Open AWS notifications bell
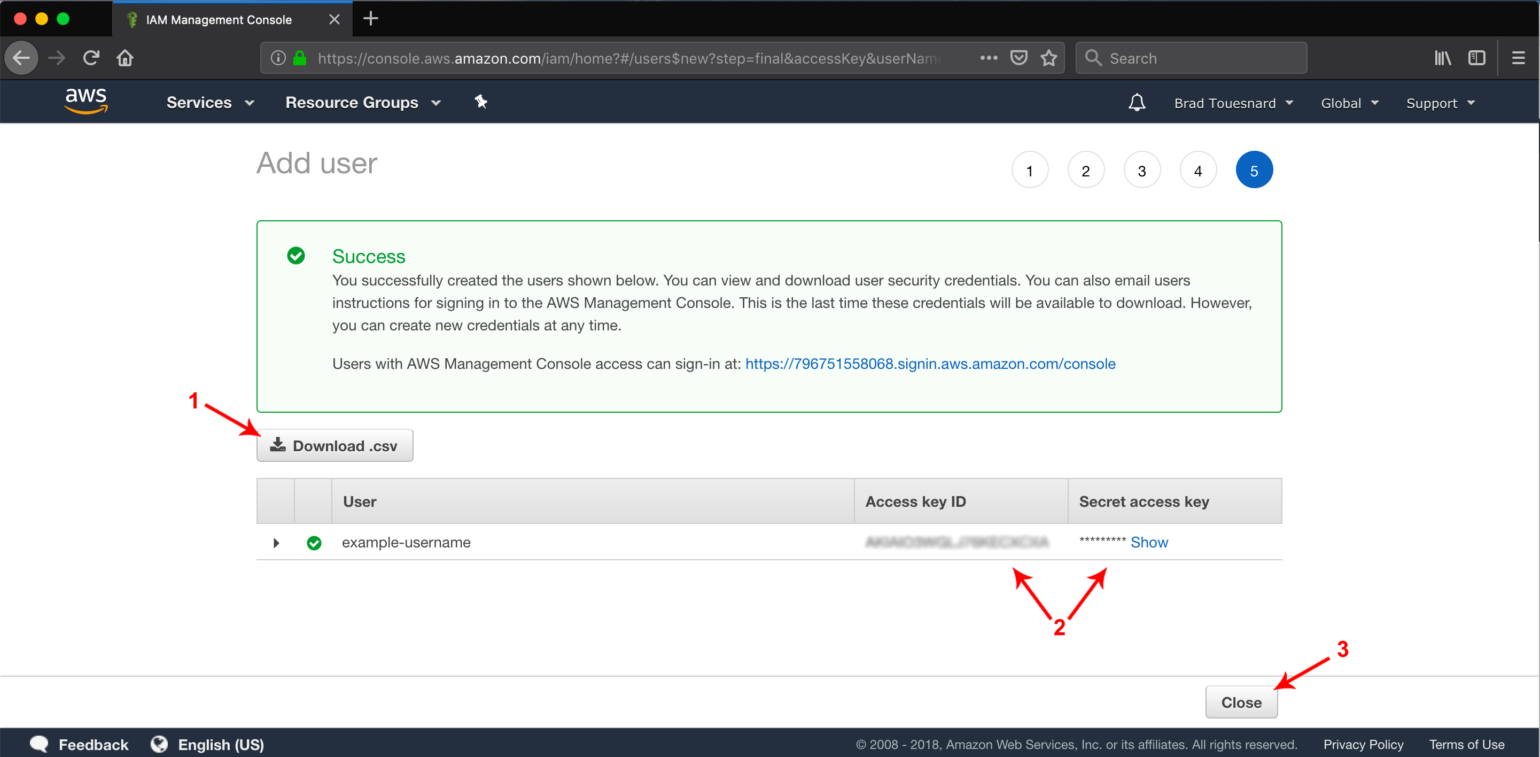 pyautogui.click(x=1137, y=102)
